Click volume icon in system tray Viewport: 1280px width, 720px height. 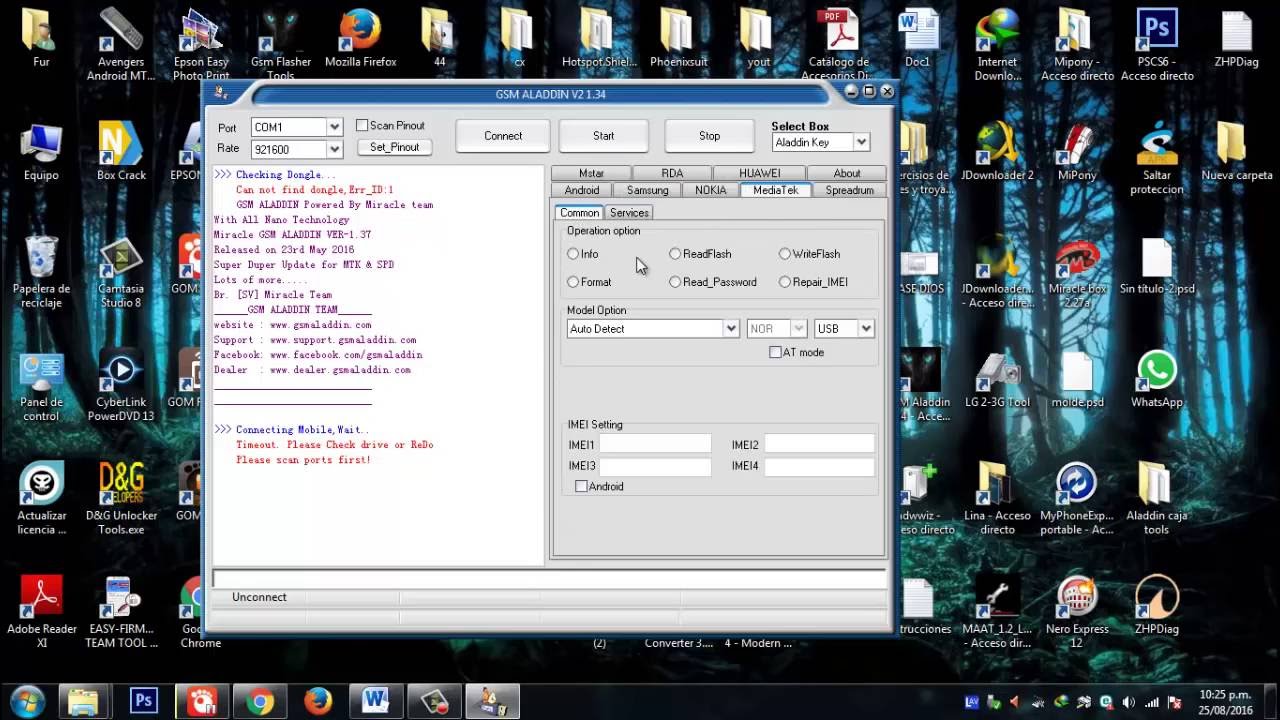[1129, 702]
